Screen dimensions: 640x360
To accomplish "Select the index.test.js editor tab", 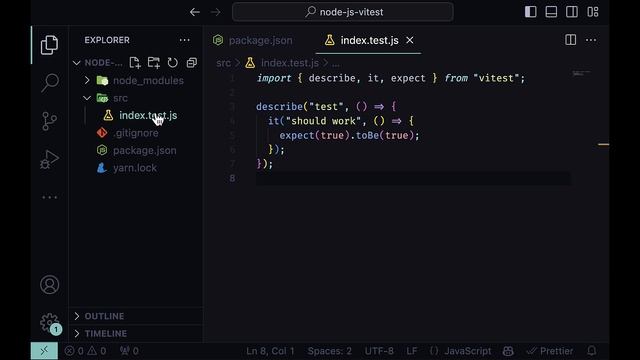I will click(x=369, y=40).
